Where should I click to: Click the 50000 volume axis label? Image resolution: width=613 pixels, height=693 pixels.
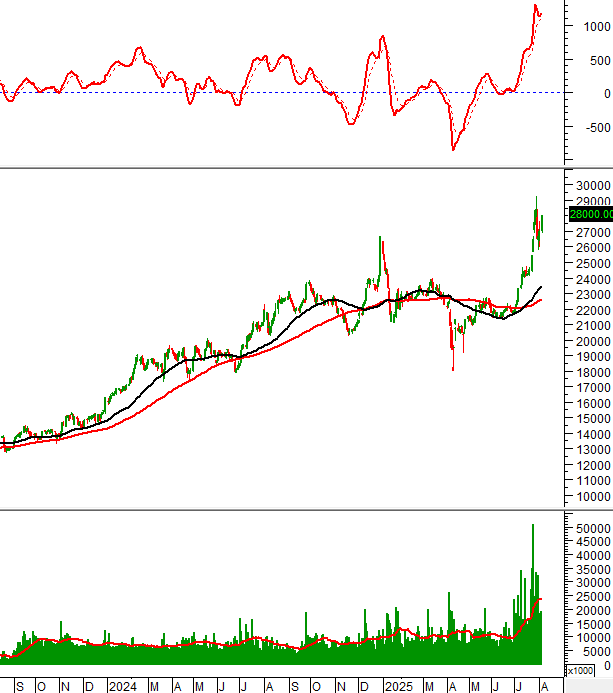point(594,529)
